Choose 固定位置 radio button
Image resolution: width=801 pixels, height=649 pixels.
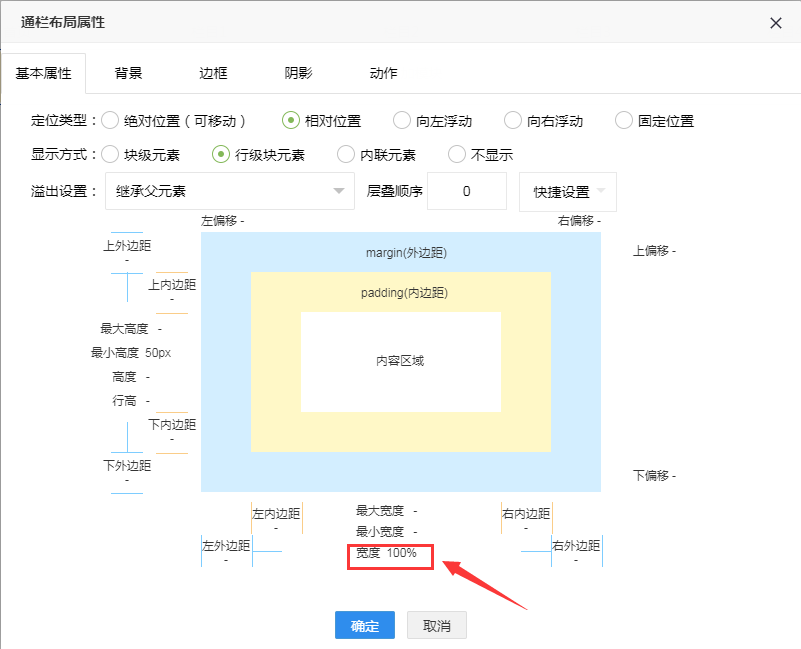(624, 121)
